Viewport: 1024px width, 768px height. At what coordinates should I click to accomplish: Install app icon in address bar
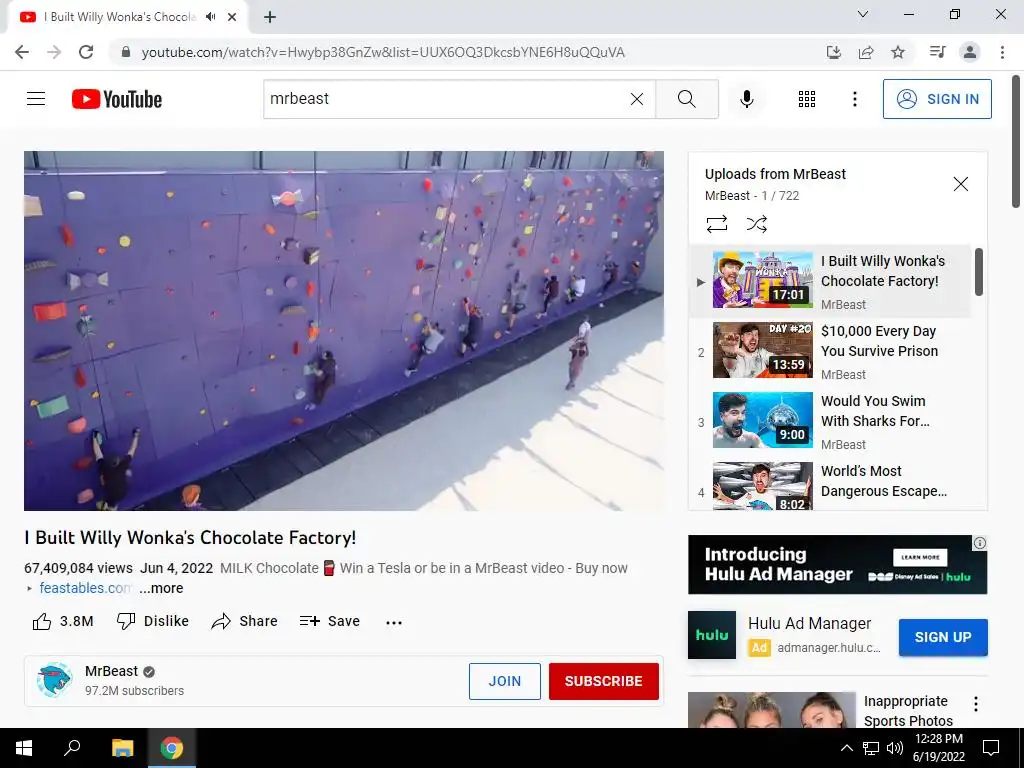click(833, 52)
